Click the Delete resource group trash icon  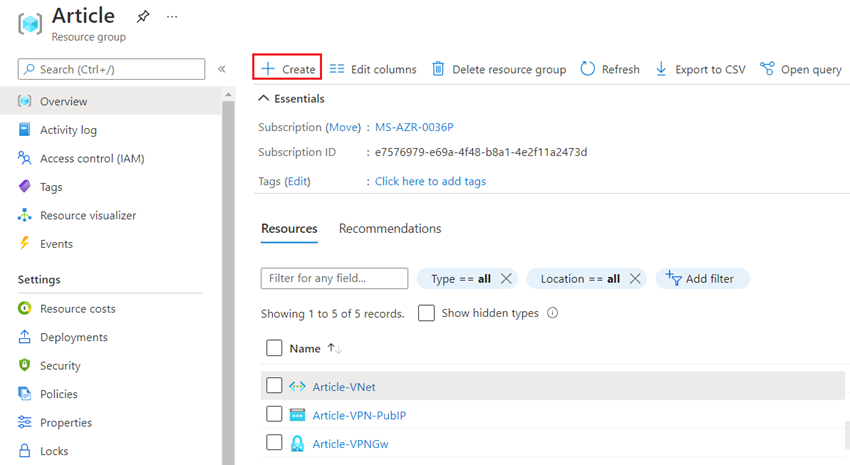(438, 69)
